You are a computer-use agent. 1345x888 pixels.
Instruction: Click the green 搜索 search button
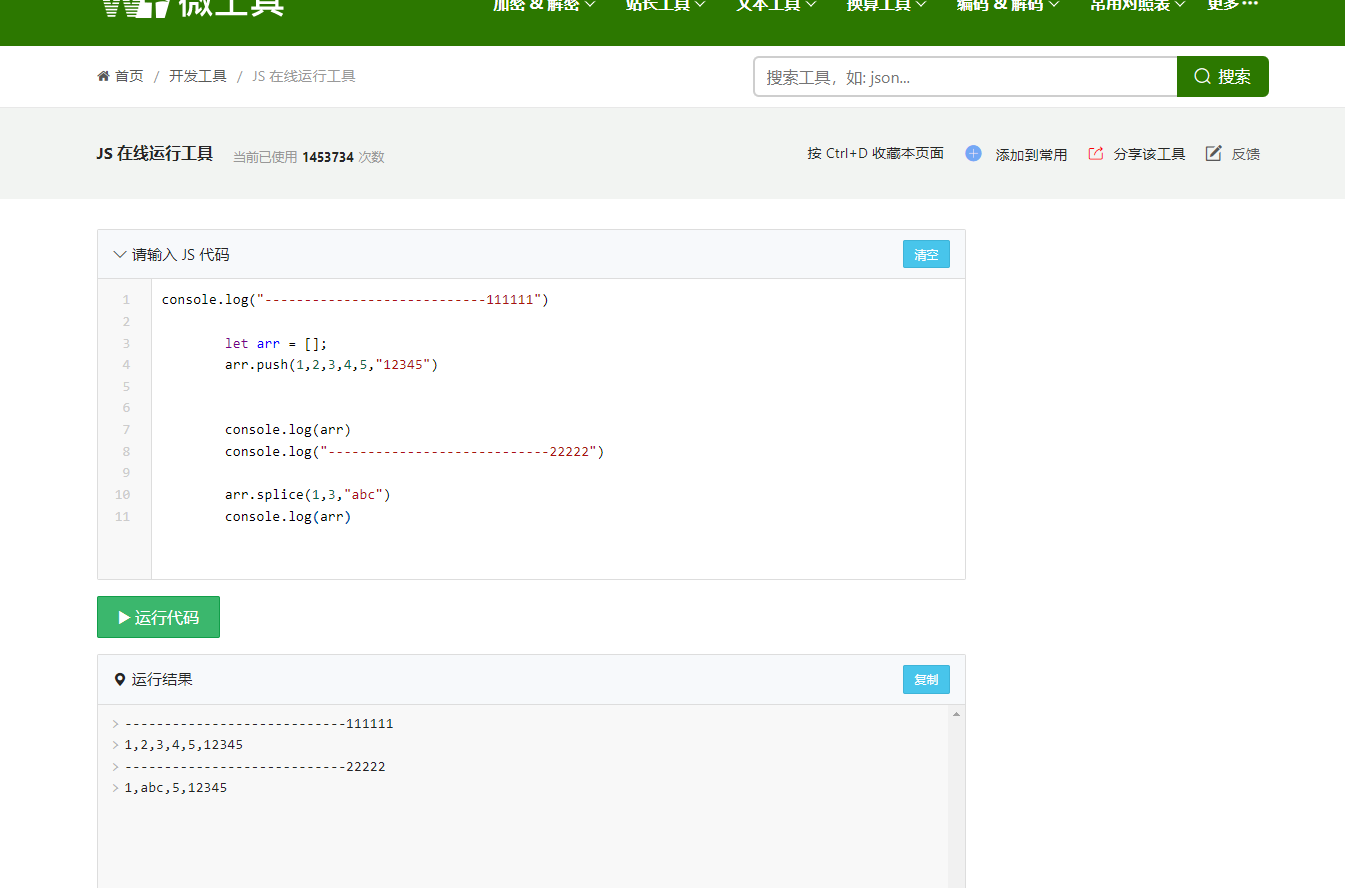(1222, 77)
